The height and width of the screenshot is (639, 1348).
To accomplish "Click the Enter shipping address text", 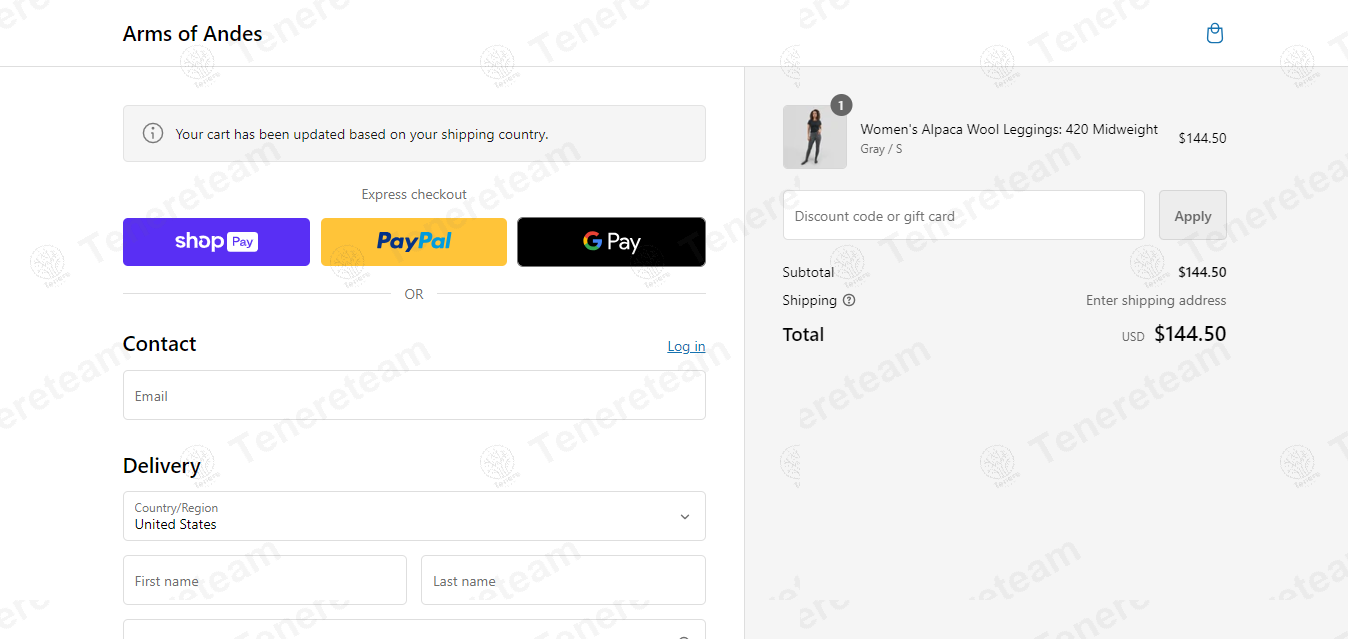I will 1156,300.
